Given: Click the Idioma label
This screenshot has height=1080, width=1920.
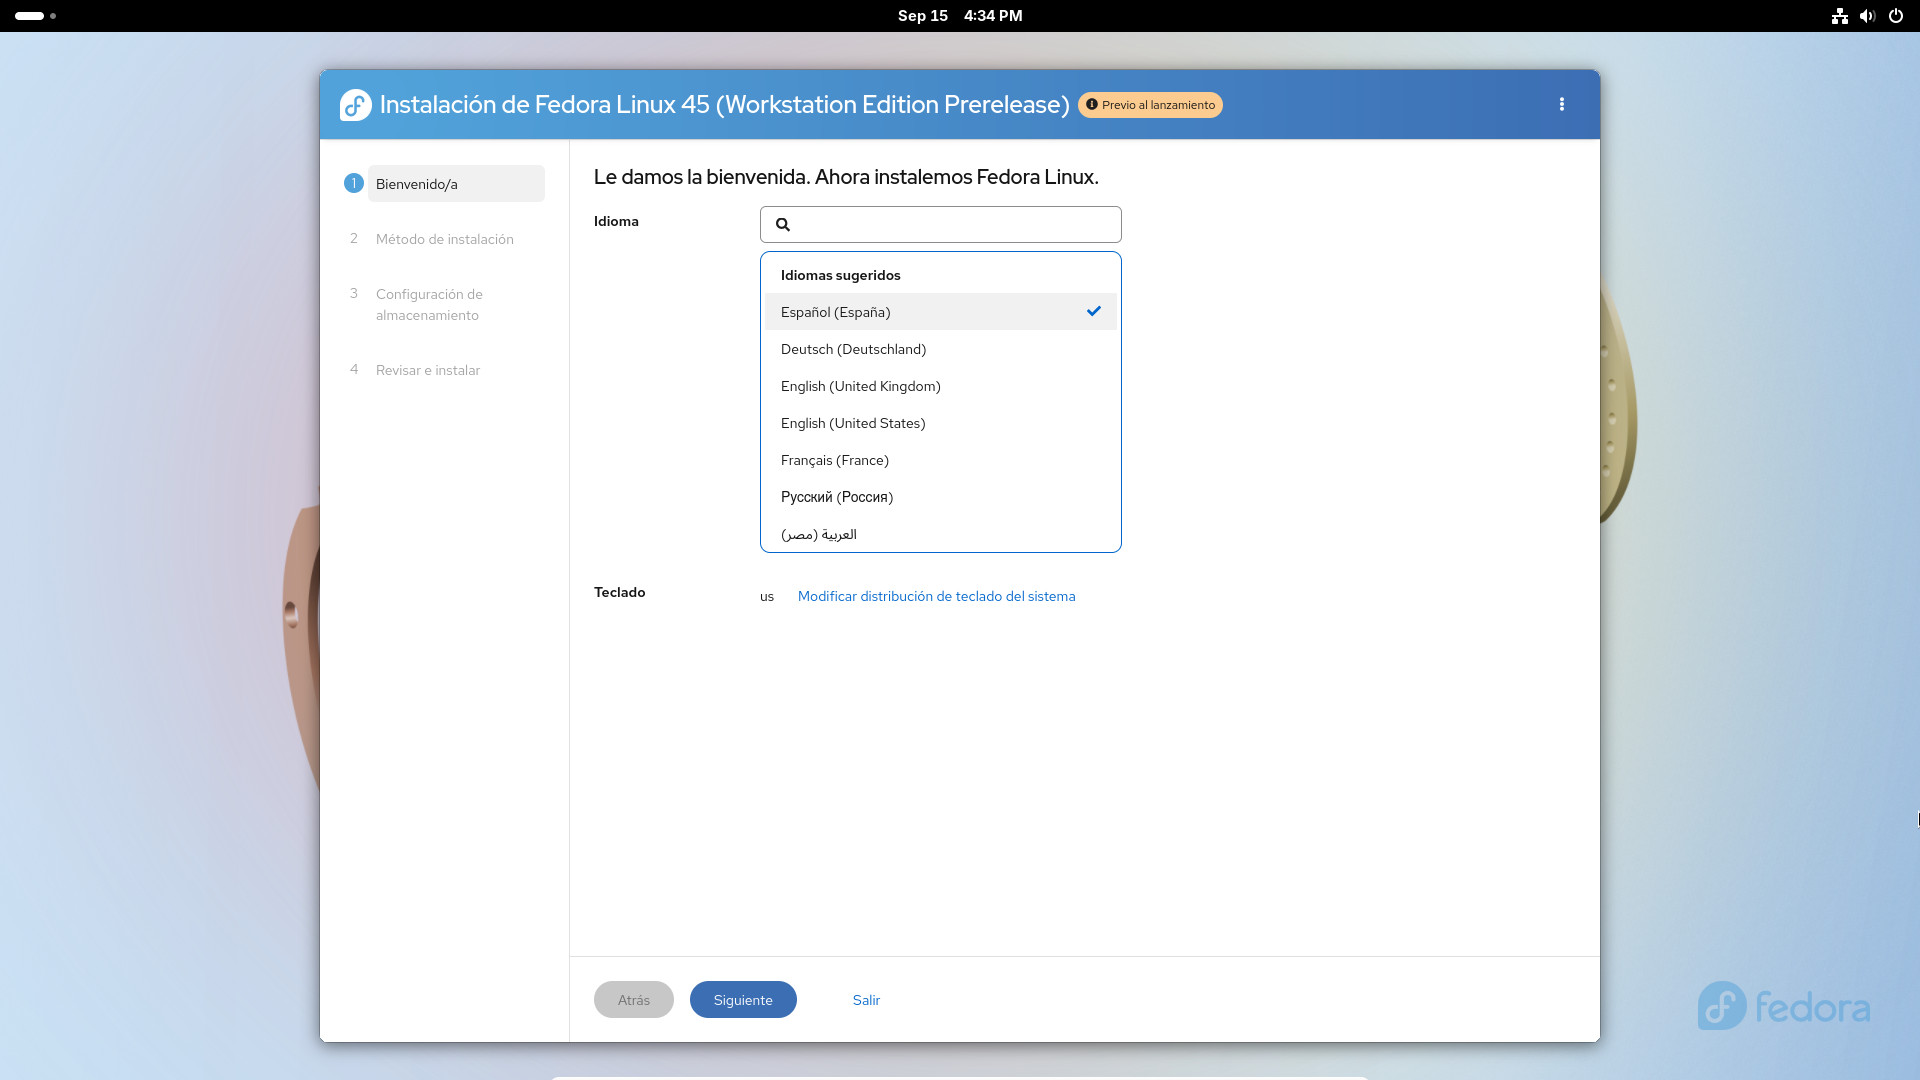Looking at the screenshot, I should pyautogui.click(x=616, y=221).
